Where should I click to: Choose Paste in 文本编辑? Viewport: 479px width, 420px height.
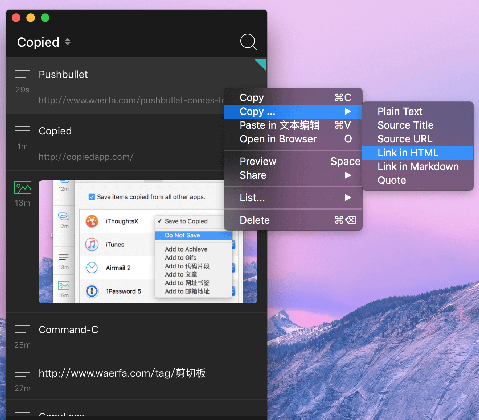(x=293, y=125)
